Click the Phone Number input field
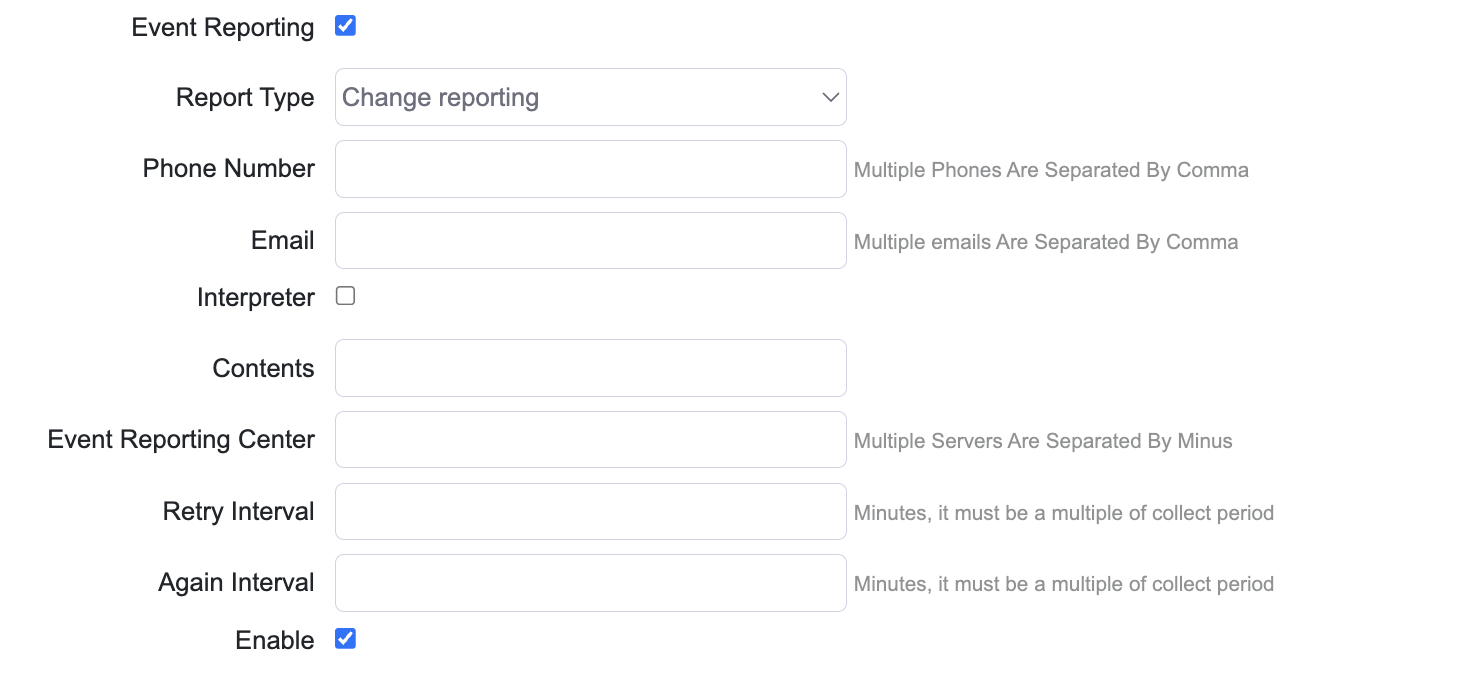The height and width of the screenshot is (674, 1466). pyautogui.click(x=590, y=169)
